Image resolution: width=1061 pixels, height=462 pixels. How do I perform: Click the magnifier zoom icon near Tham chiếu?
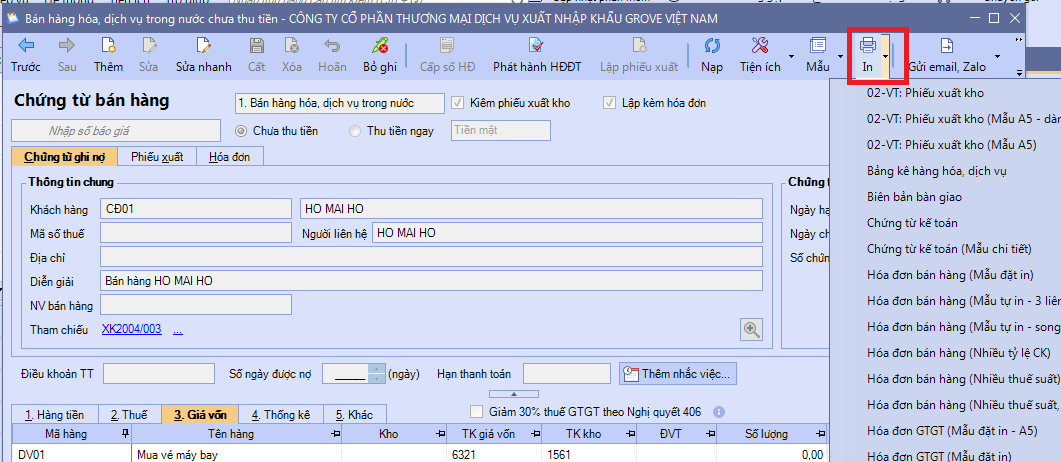(x=752, y=329)
